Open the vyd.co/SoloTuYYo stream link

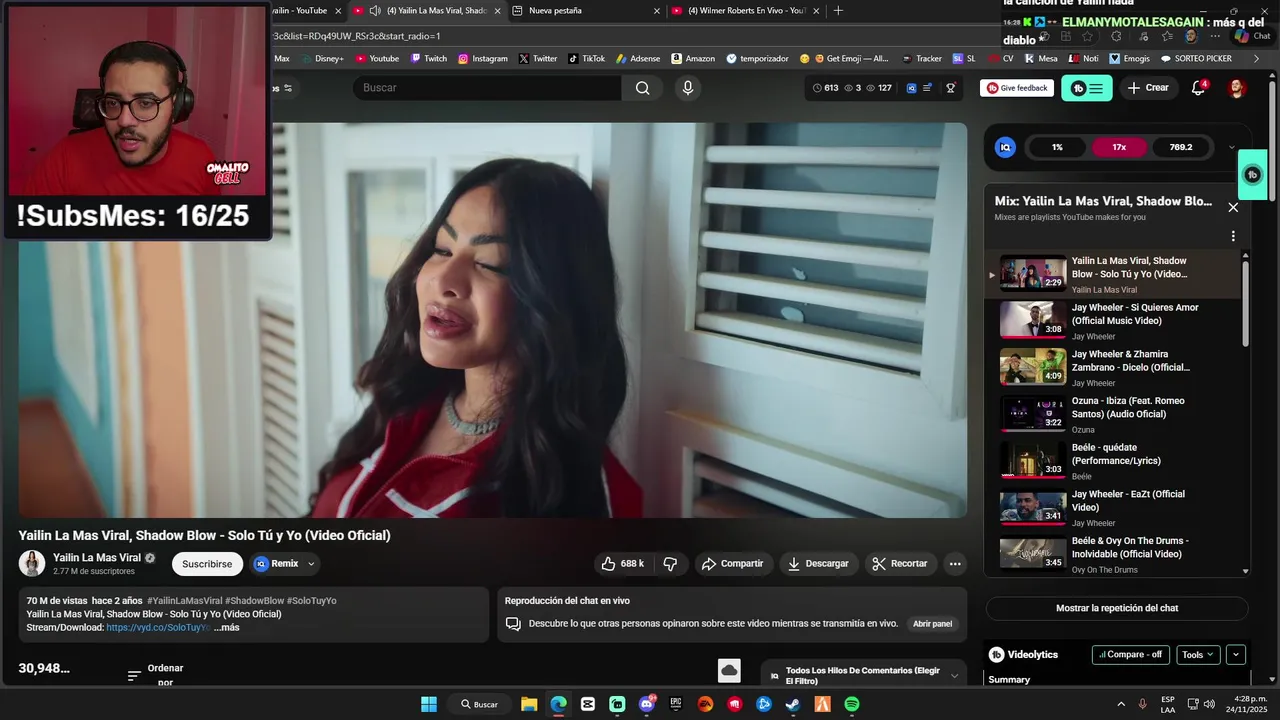point(158,628)
